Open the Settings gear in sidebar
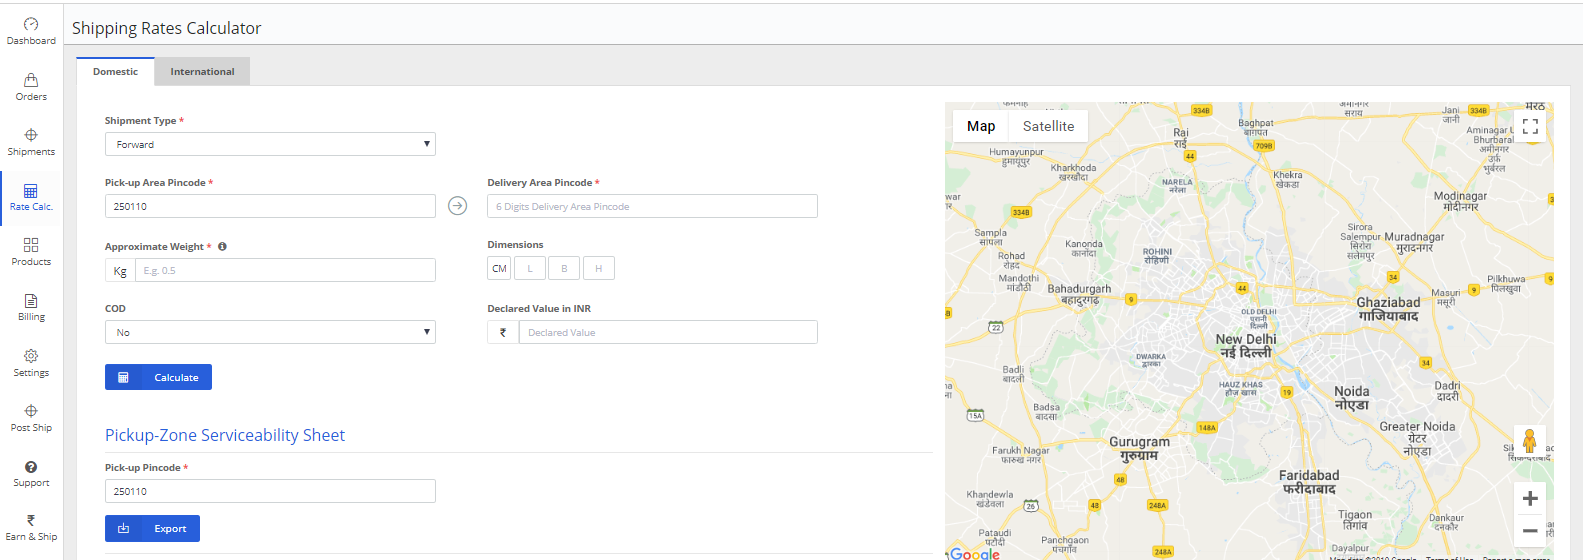Screen dimensions: 1583x560 [x=31, y=363]
